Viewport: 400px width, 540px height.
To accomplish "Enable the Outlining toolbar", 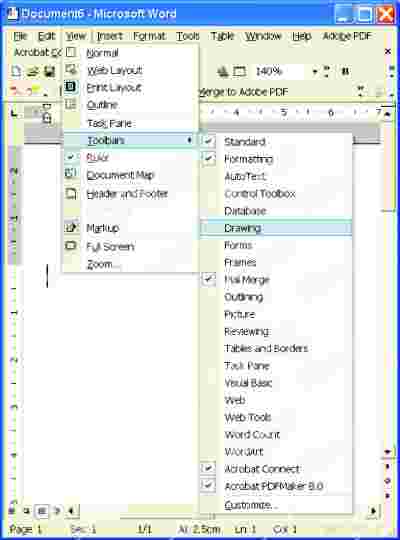I will [276, 297].
